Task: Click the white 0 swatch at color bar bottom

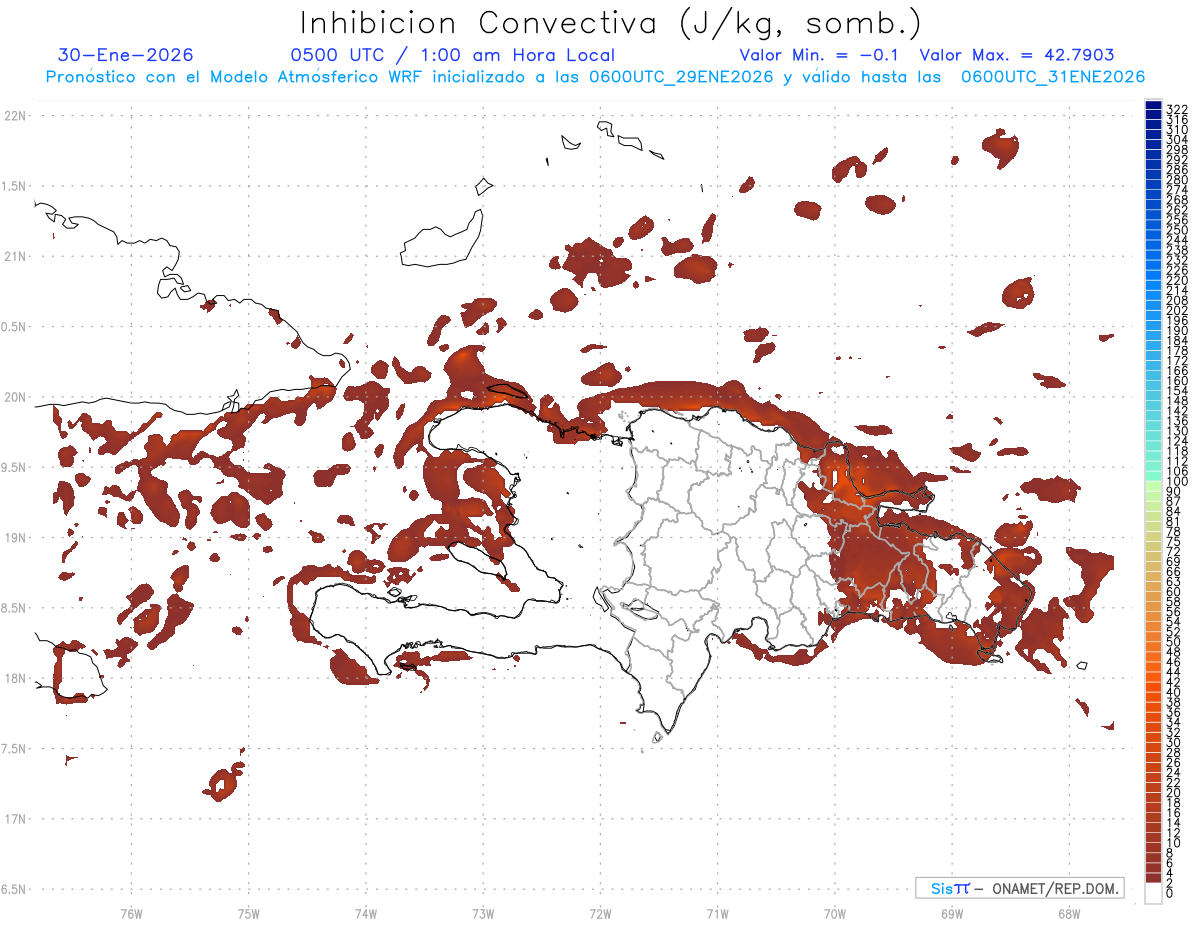Action: pyautogui.click(x=1153, y=894)
